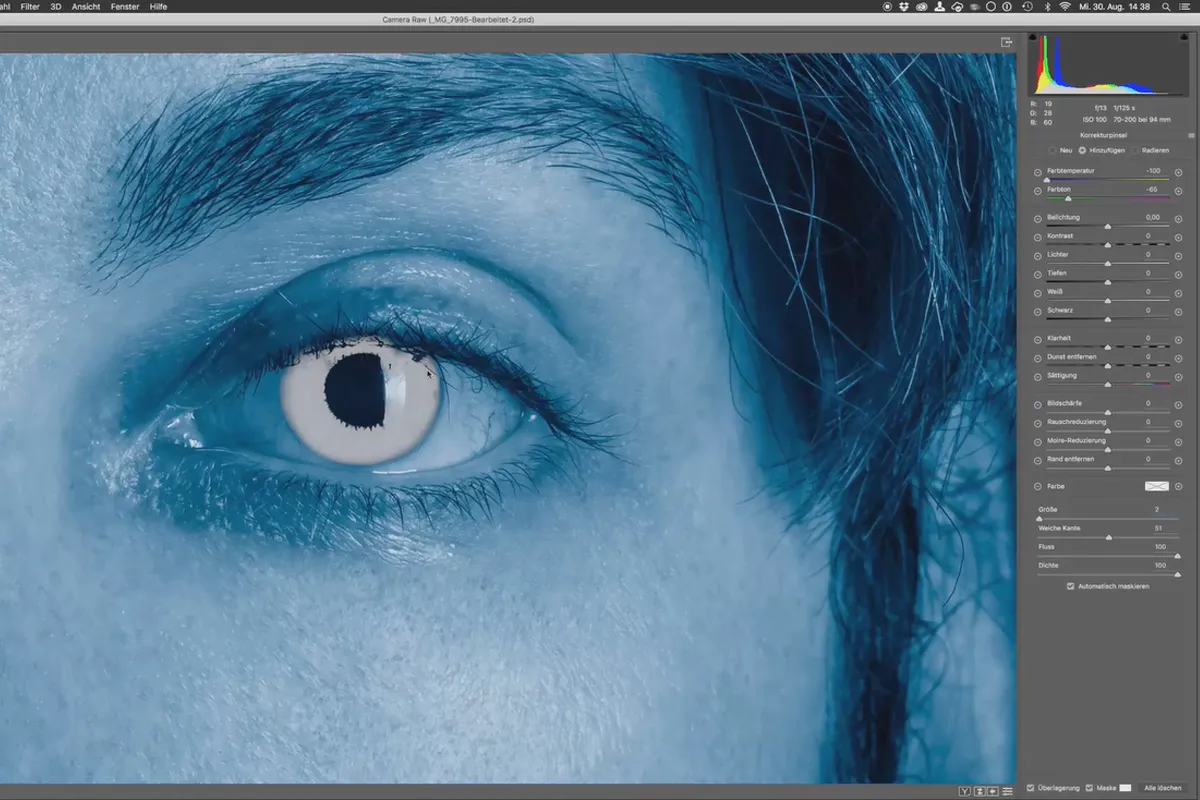Screen dimensions: 1200x800
Task: Click the Fluss slider handle
Action: (x=1177, y=556)
